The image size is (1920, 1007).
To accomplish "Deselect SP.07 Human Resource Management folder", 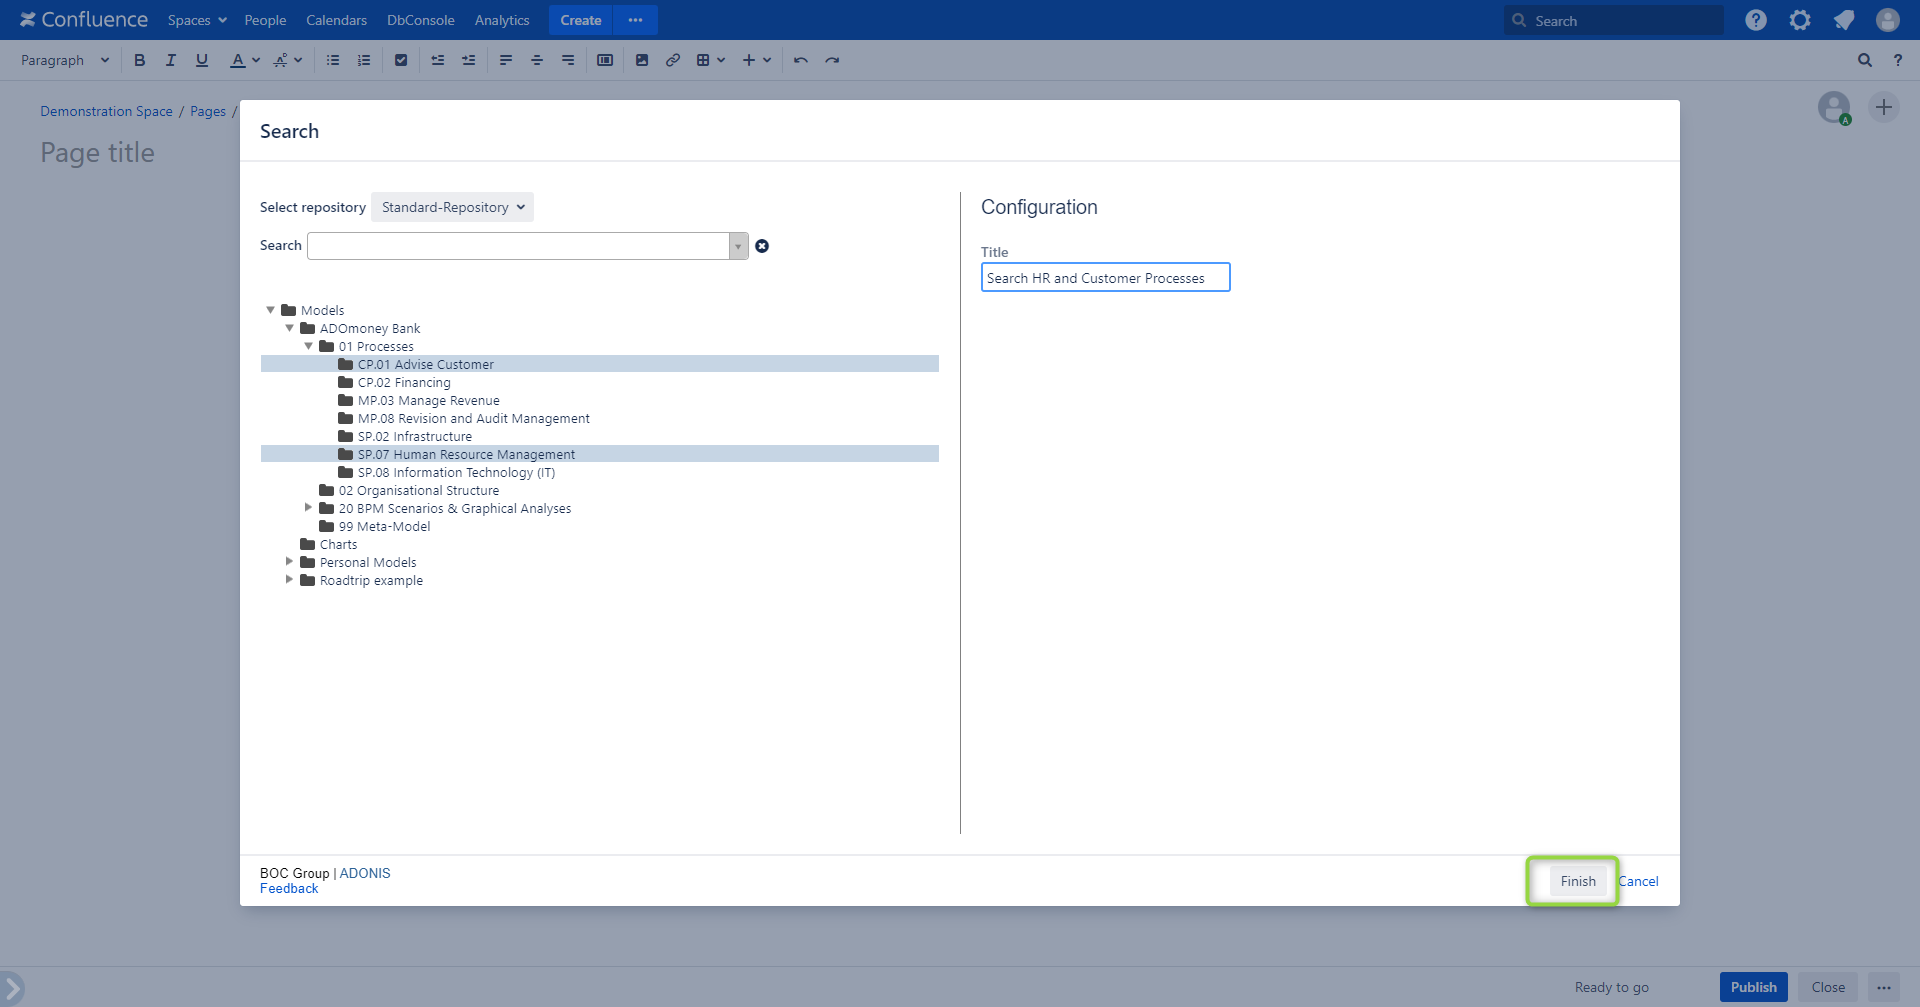I will coord(466,454).
